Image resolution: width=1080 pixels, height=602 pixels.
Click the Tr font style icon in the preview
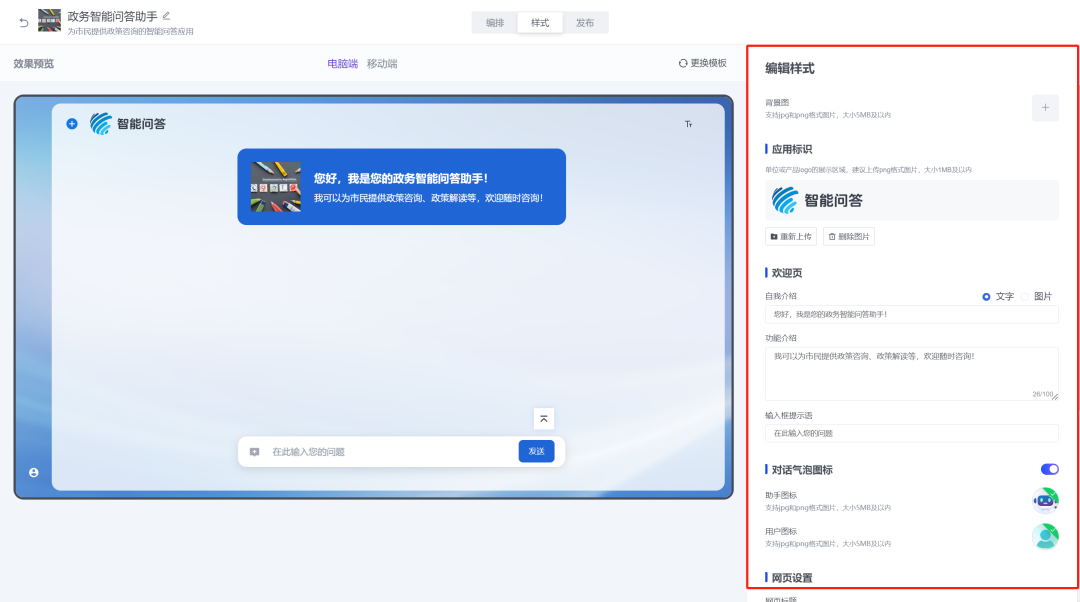(x=688, y=123)
